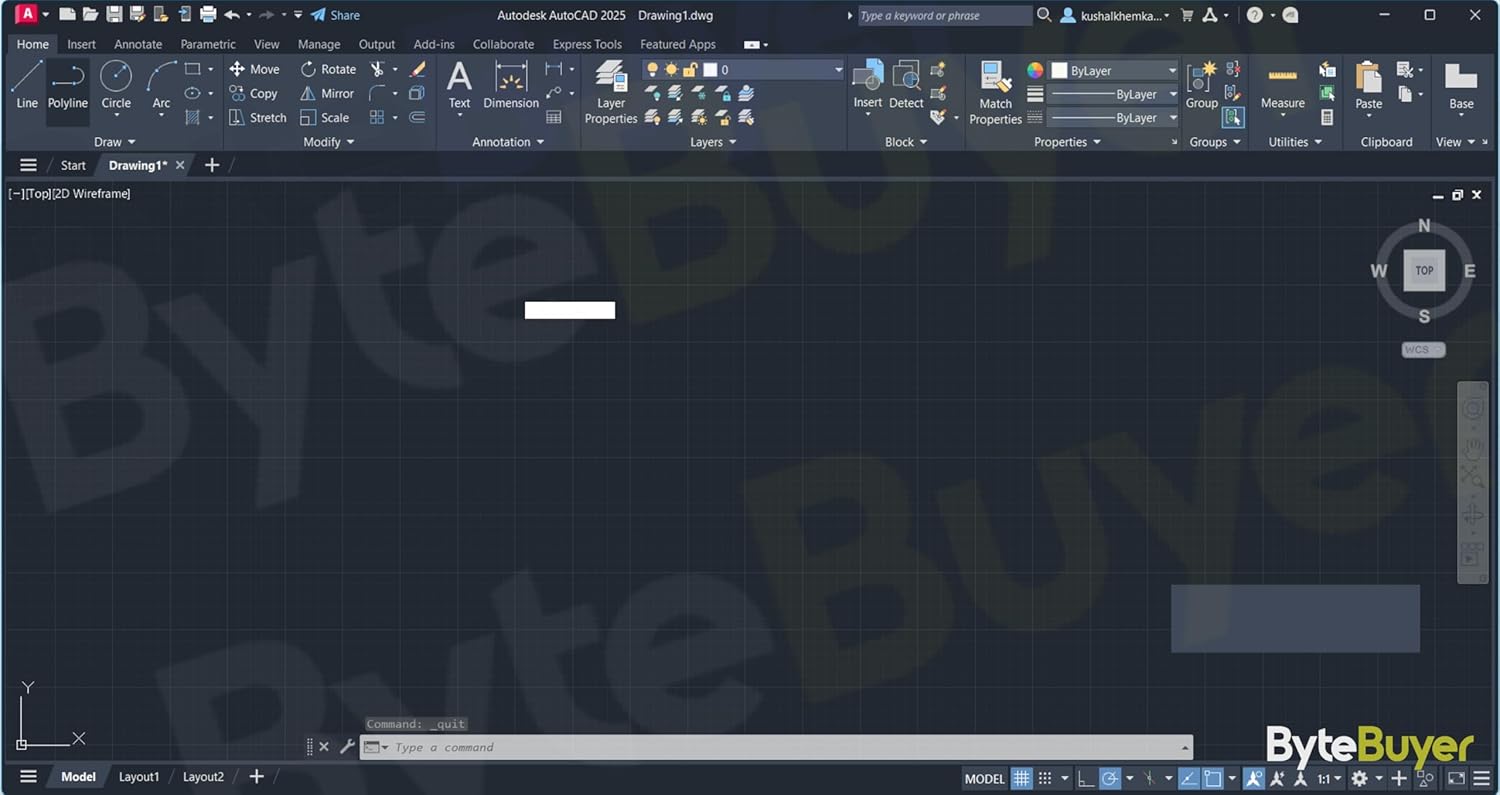Click the Scale tool
Image resolution: width=1500 pixels, height=795 pixels.
tap(325, 117)
